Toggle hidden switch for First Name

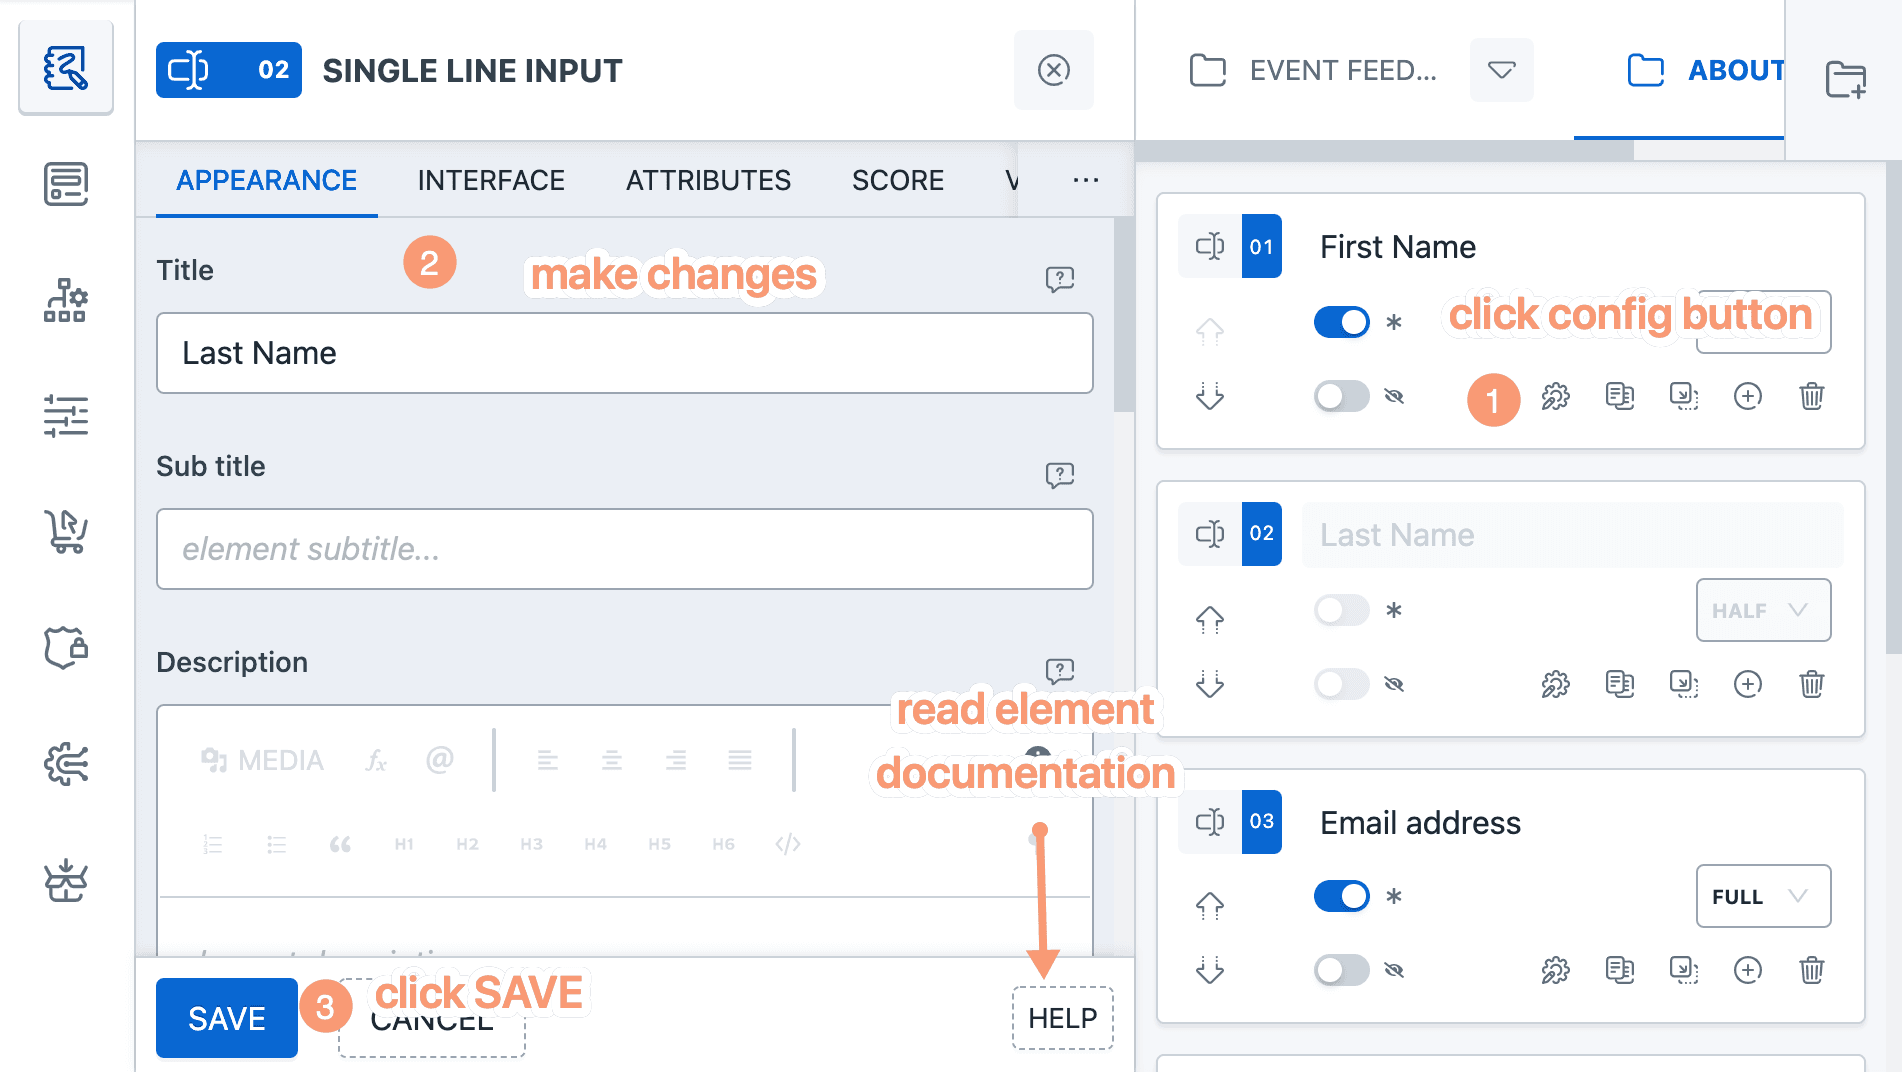click(x=1342, y=396)
